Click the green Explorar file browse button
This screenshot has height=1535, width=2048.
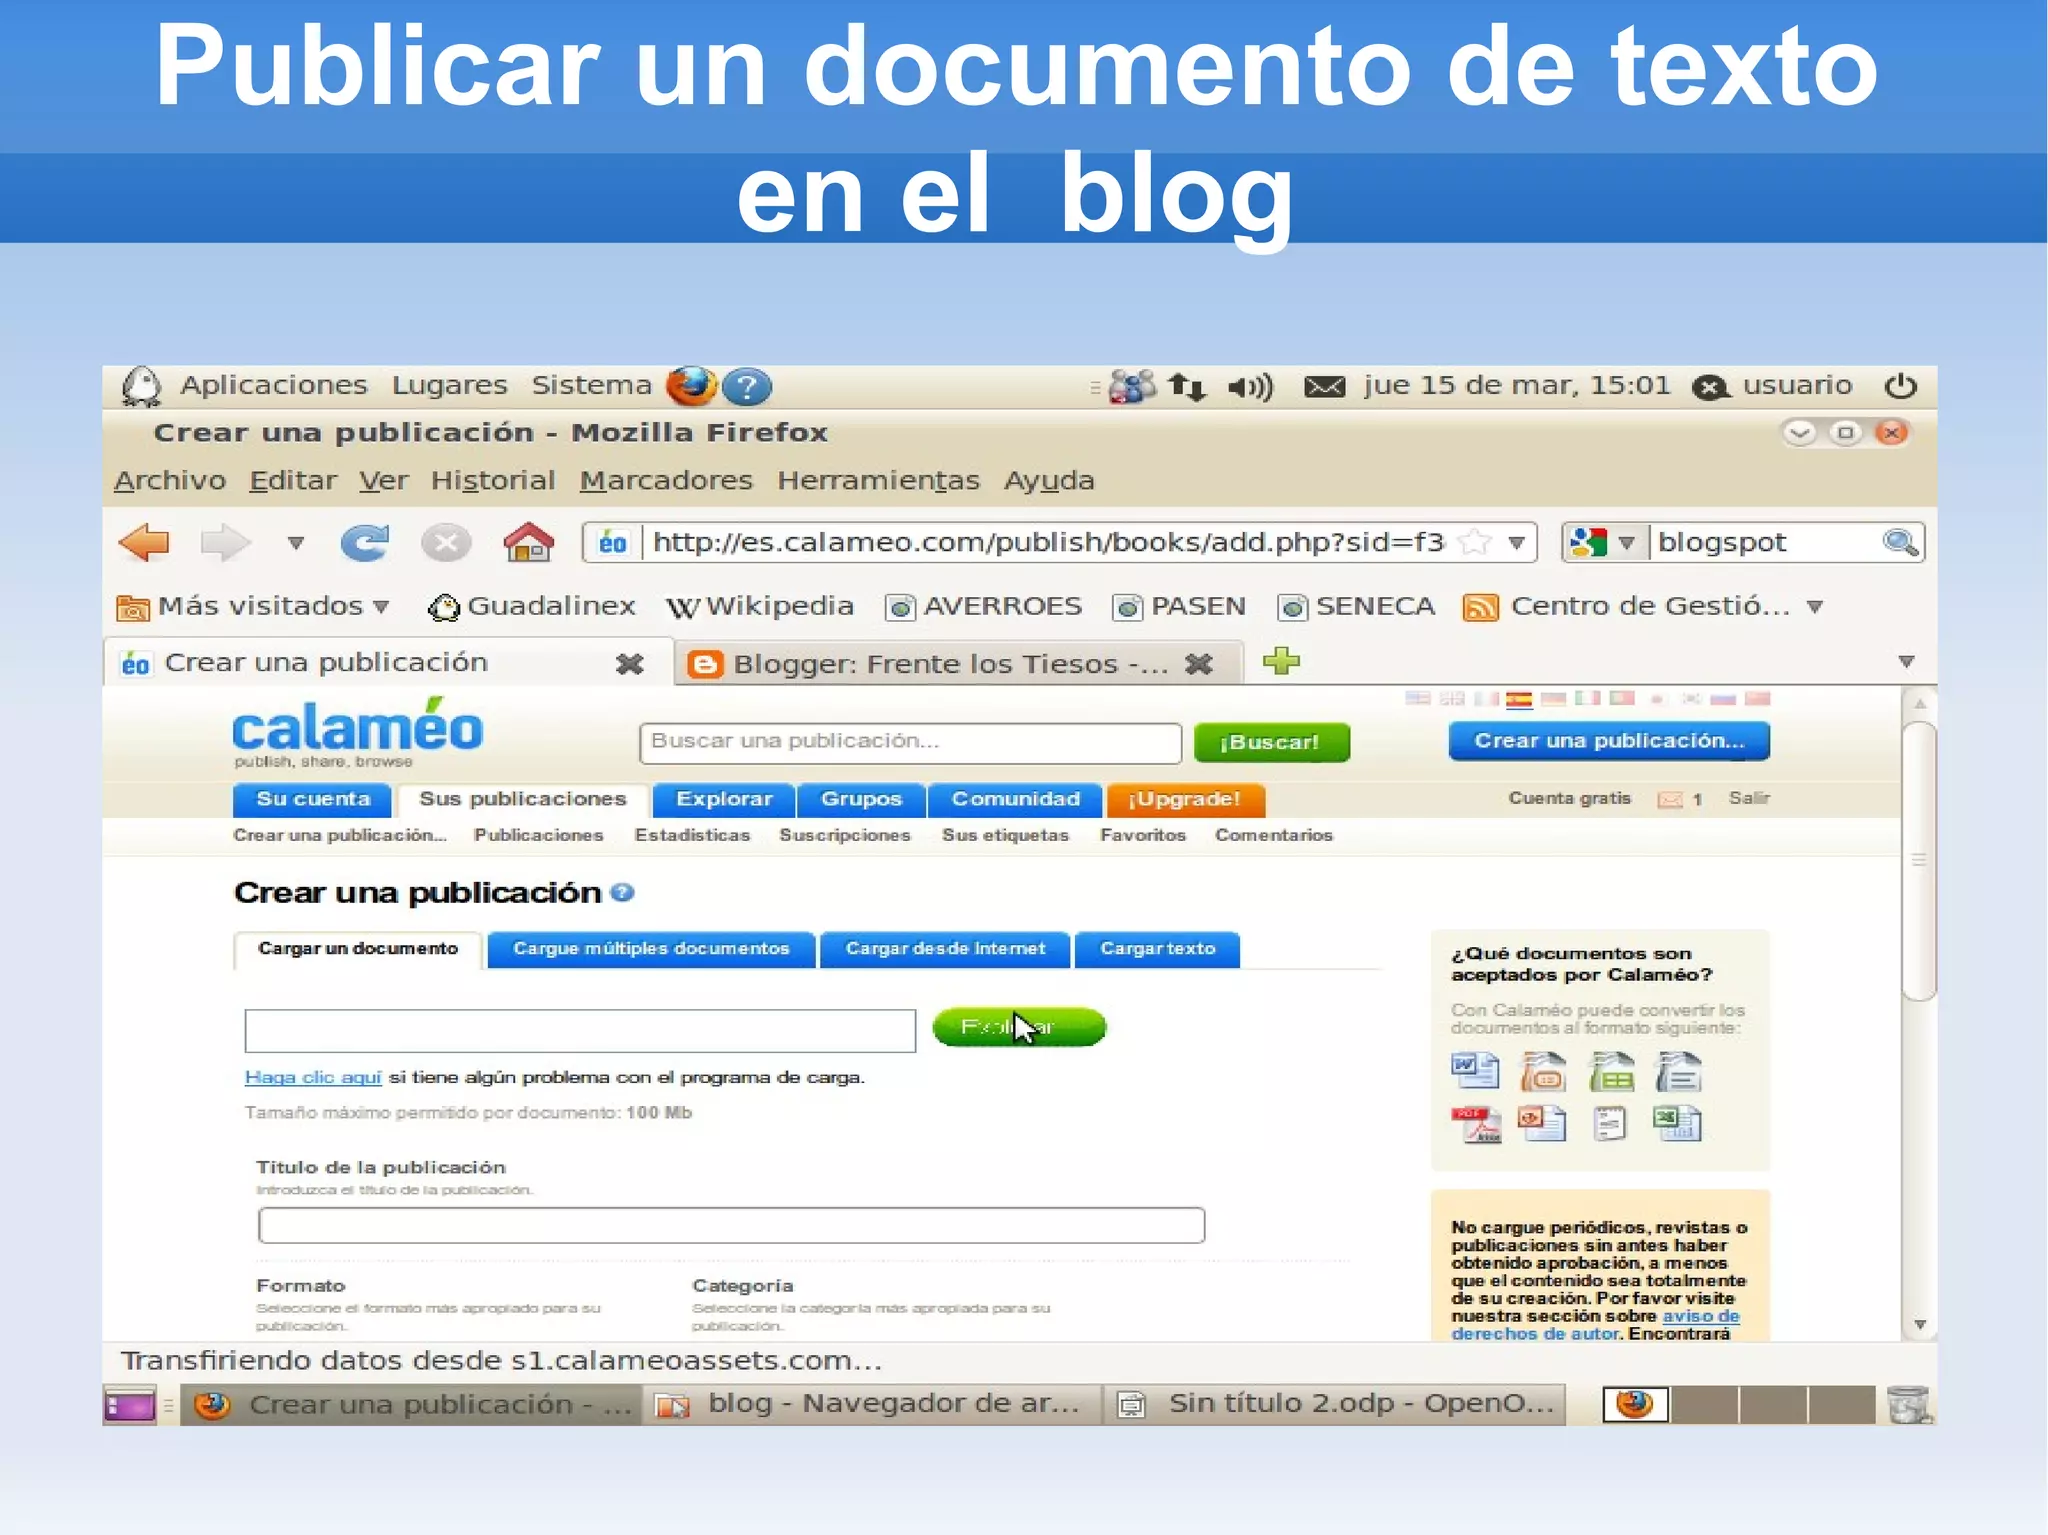click(1019, 1027)
